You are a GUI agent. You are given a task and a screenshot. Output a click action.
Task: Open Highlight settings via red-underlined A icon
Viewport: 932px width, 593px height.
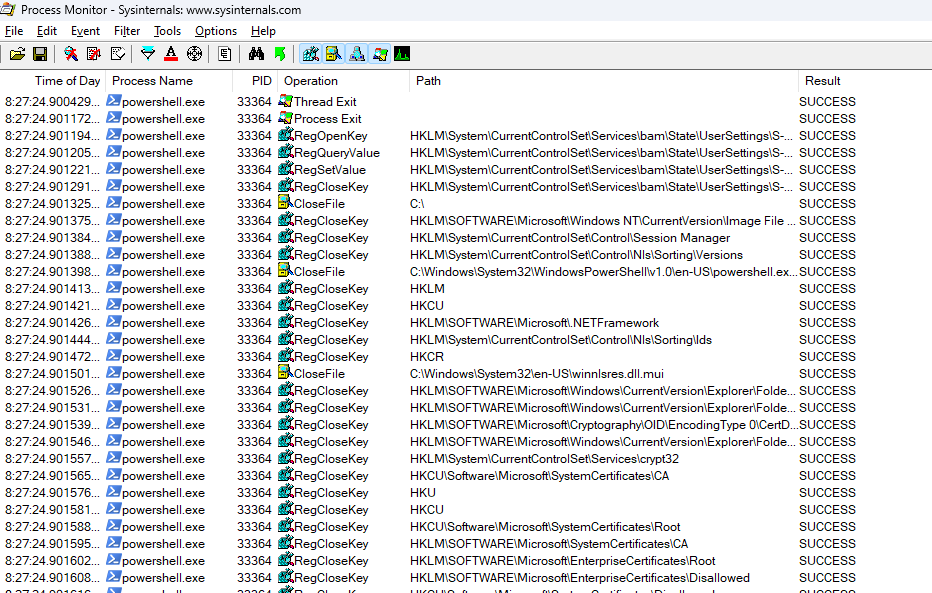click(171, 54)
